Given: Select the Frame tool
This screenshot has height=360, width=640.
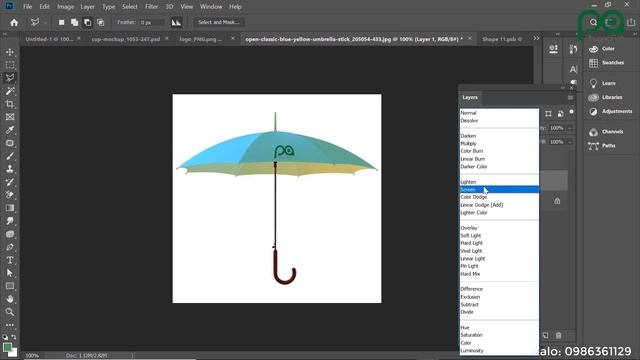Looking at the screenshot, I should [10, 117].
